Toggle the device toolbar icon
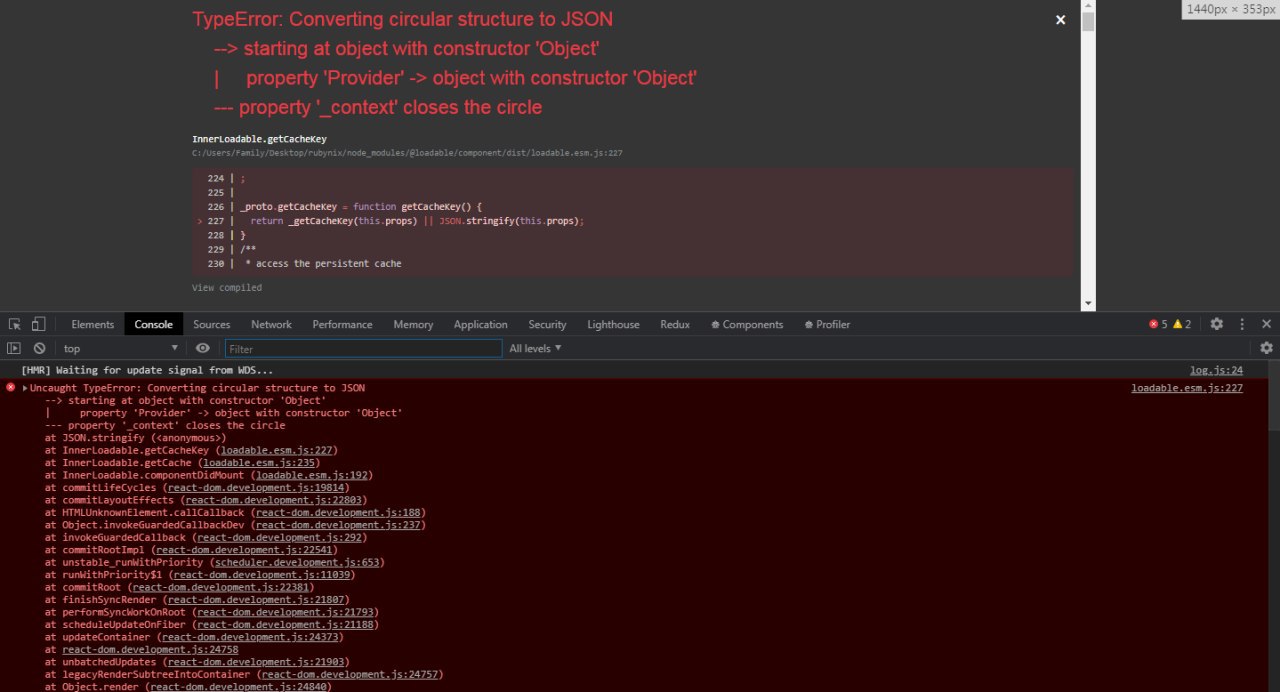Screen dimensions: 1280x692 [38, 324]
